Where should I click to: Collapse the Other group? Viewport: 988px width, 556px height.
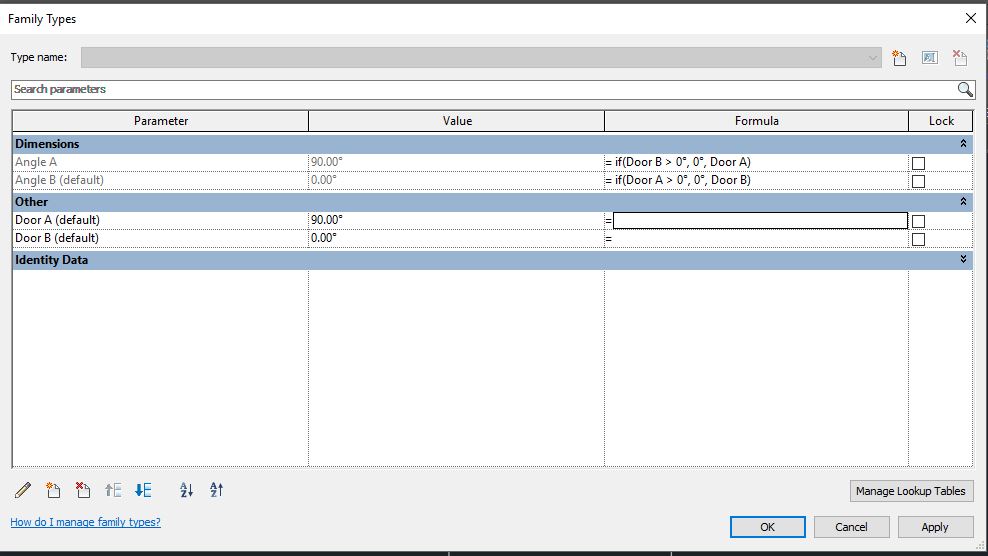pos(963,202)
